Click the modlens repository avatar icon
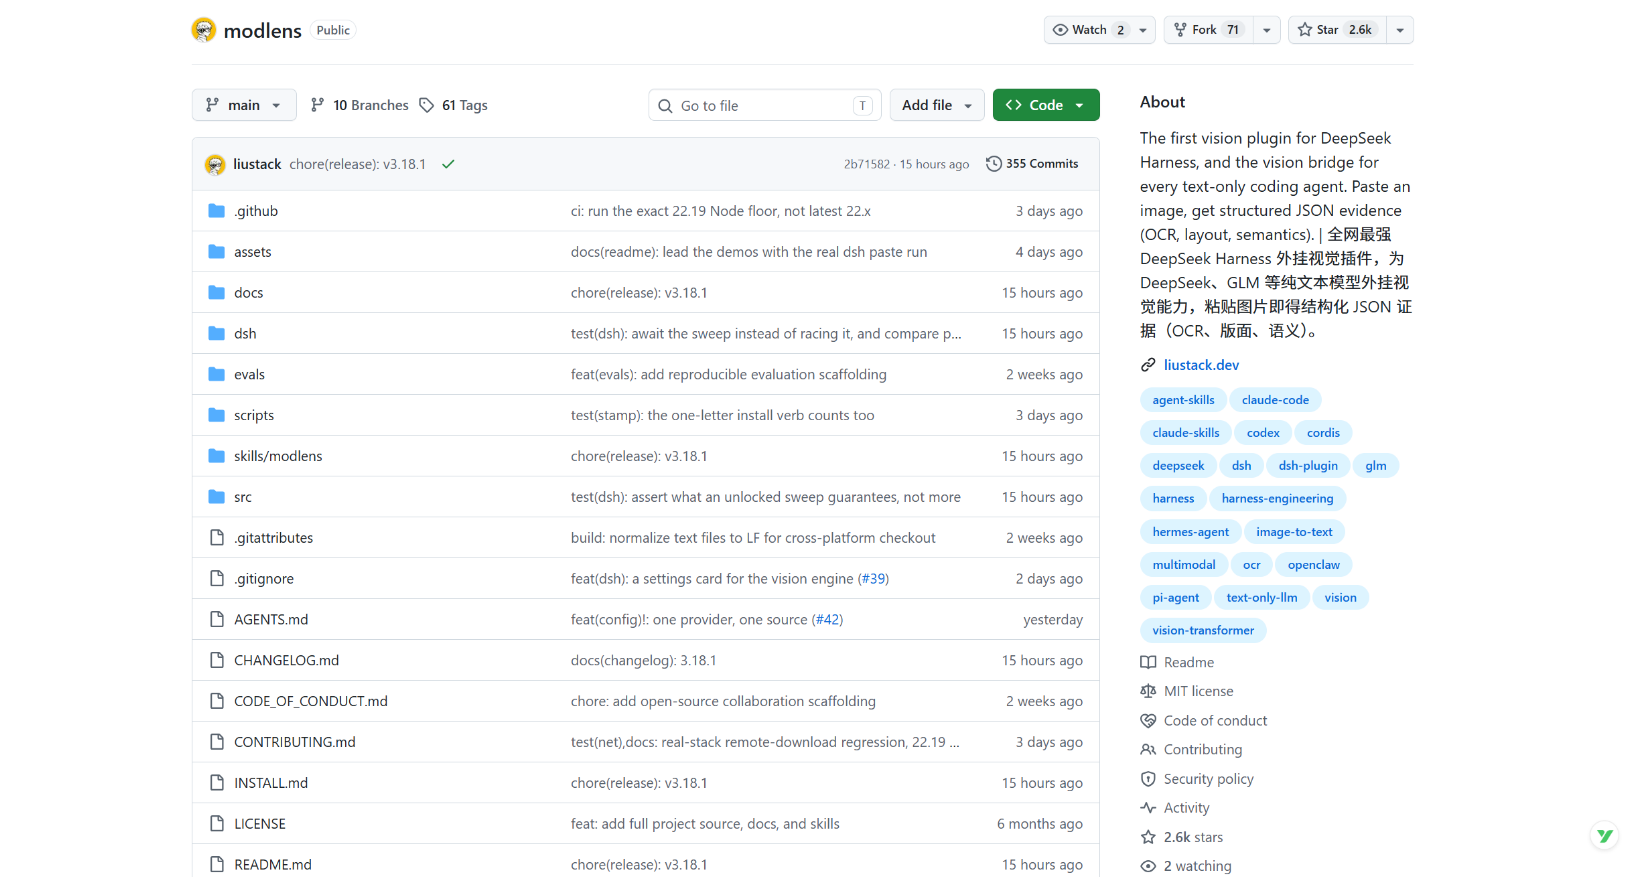Image resolution: width=1638 pixels, height=877 pixels. click(204, 30)
